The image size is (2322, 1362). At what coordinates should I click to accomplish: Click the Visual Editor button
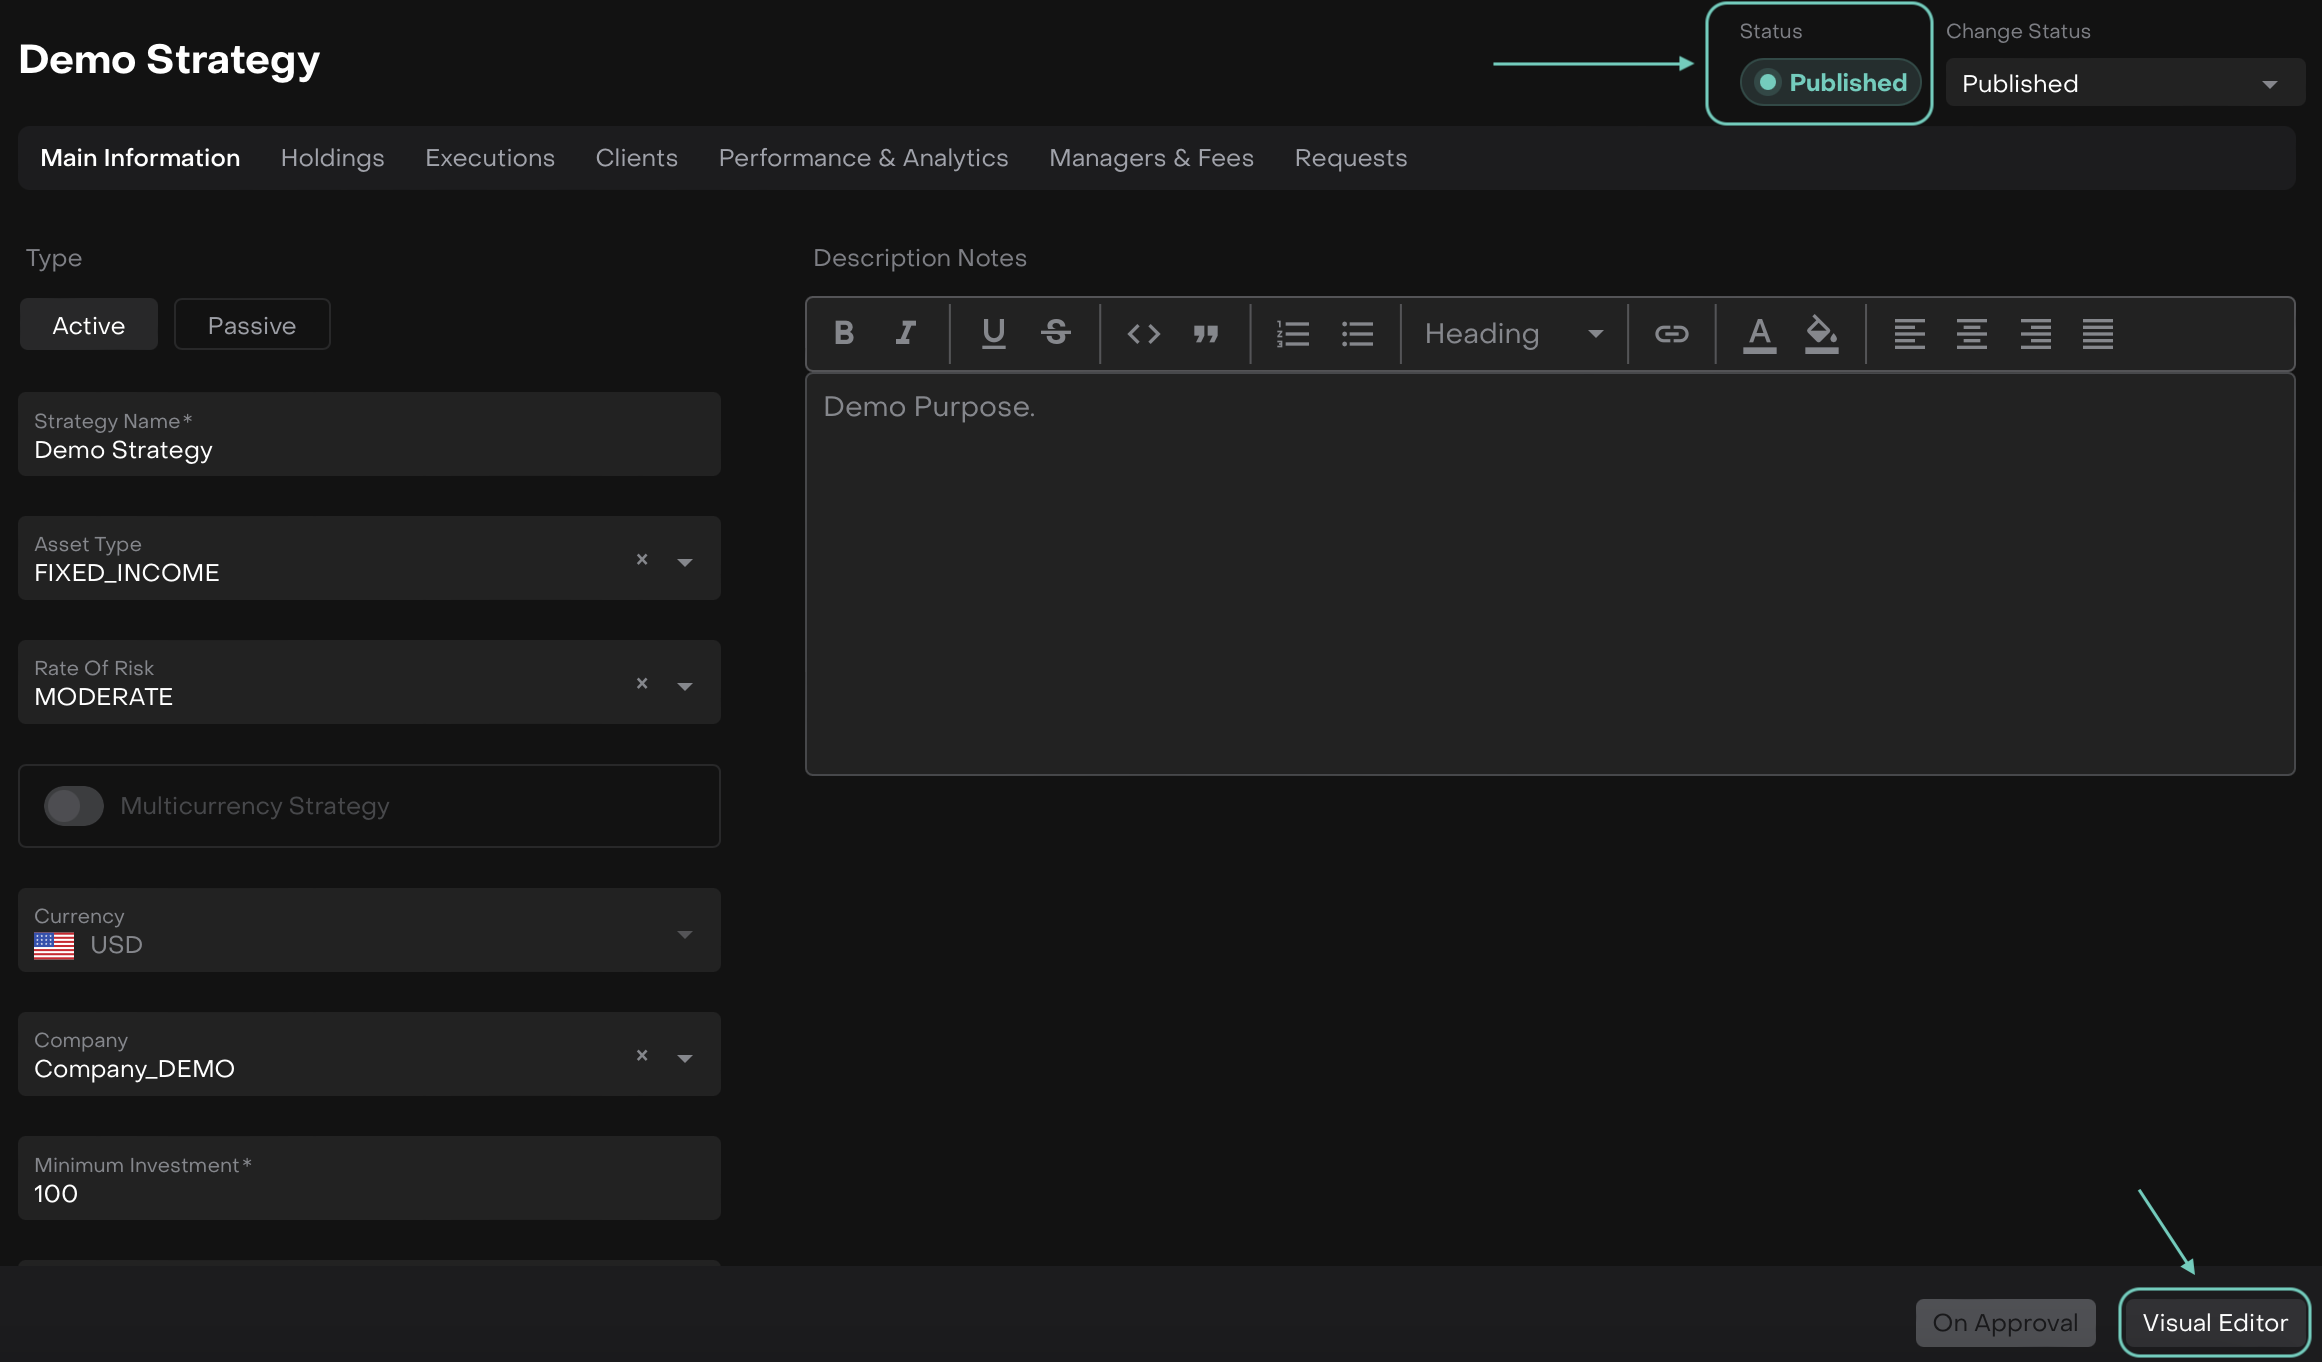click(x=2214, y=1322)
